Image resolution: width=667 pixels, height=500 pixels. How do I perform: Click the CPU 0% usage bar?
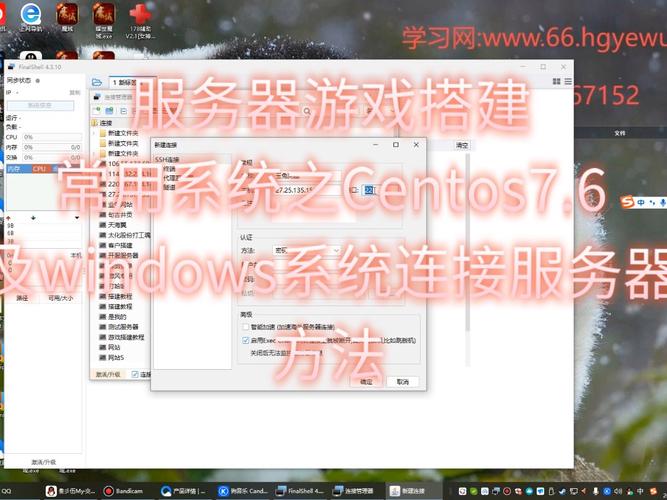point(52,137)
